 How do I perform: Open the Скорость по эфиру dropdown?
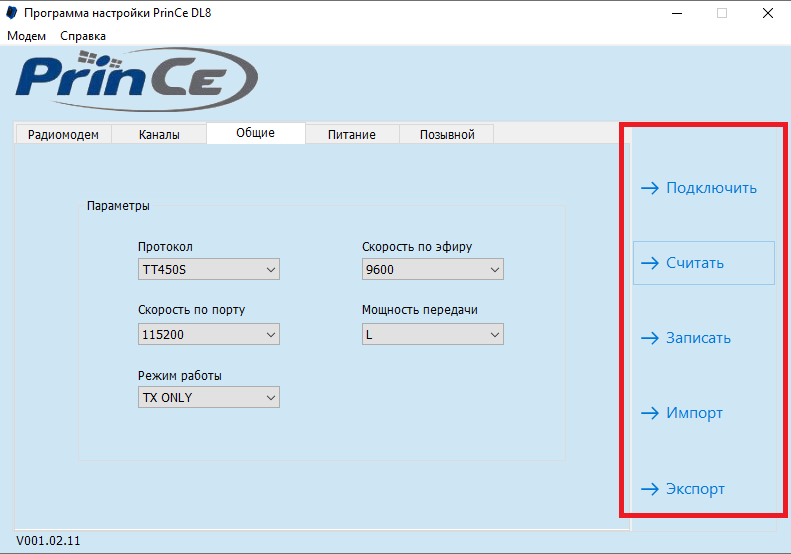pos(433,269)
